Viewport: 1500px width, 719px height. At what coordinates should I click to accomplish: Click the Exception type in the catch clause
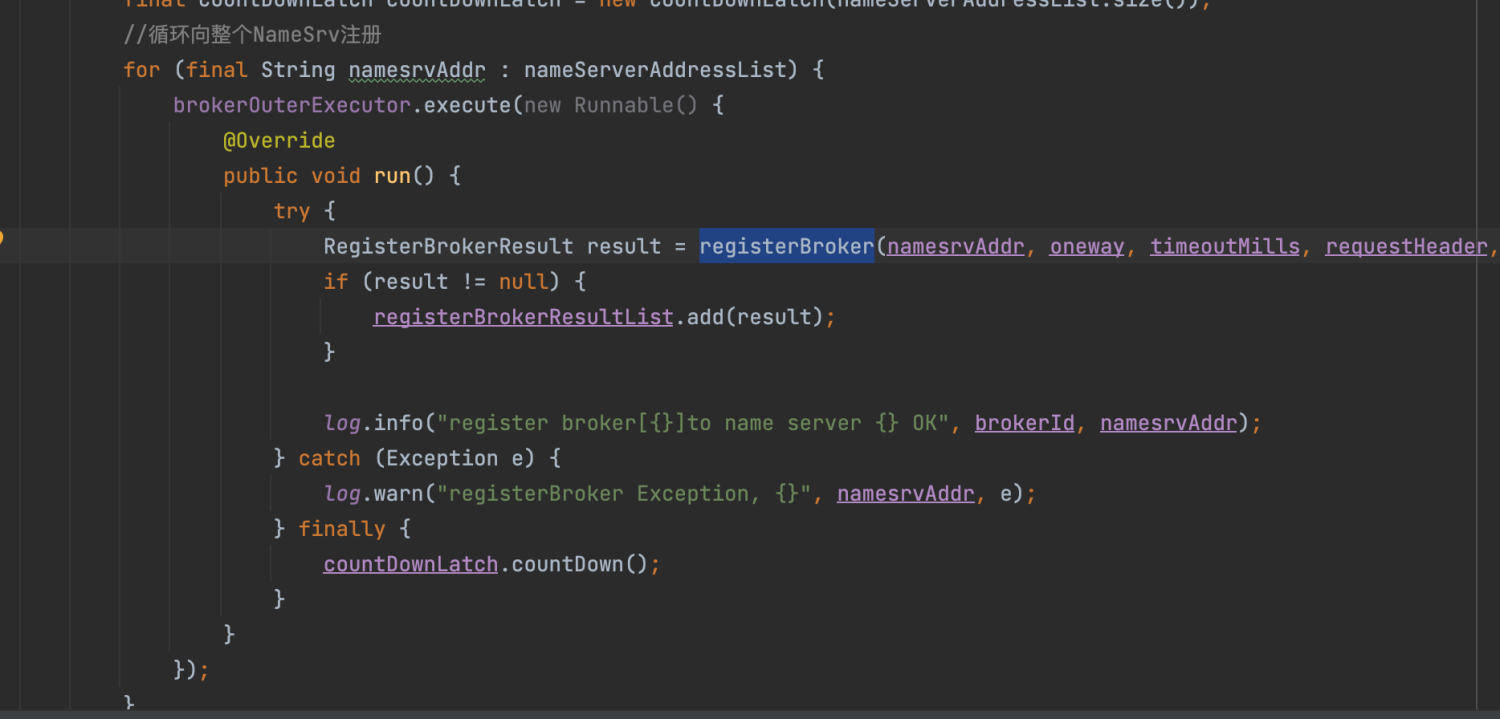click(x=442, y=458)
